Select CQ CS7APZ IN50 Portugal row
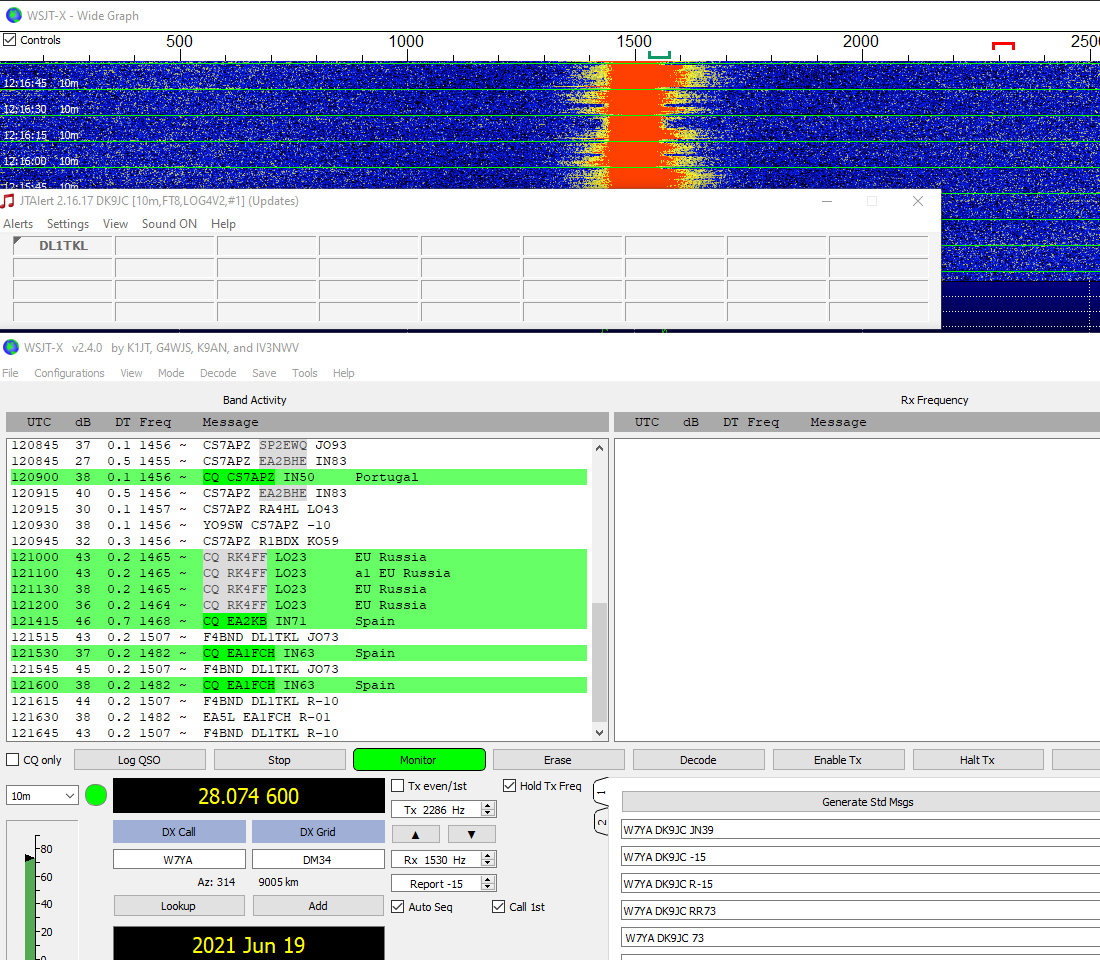This screenshot has width=1100, height=960. click(298, 477)
